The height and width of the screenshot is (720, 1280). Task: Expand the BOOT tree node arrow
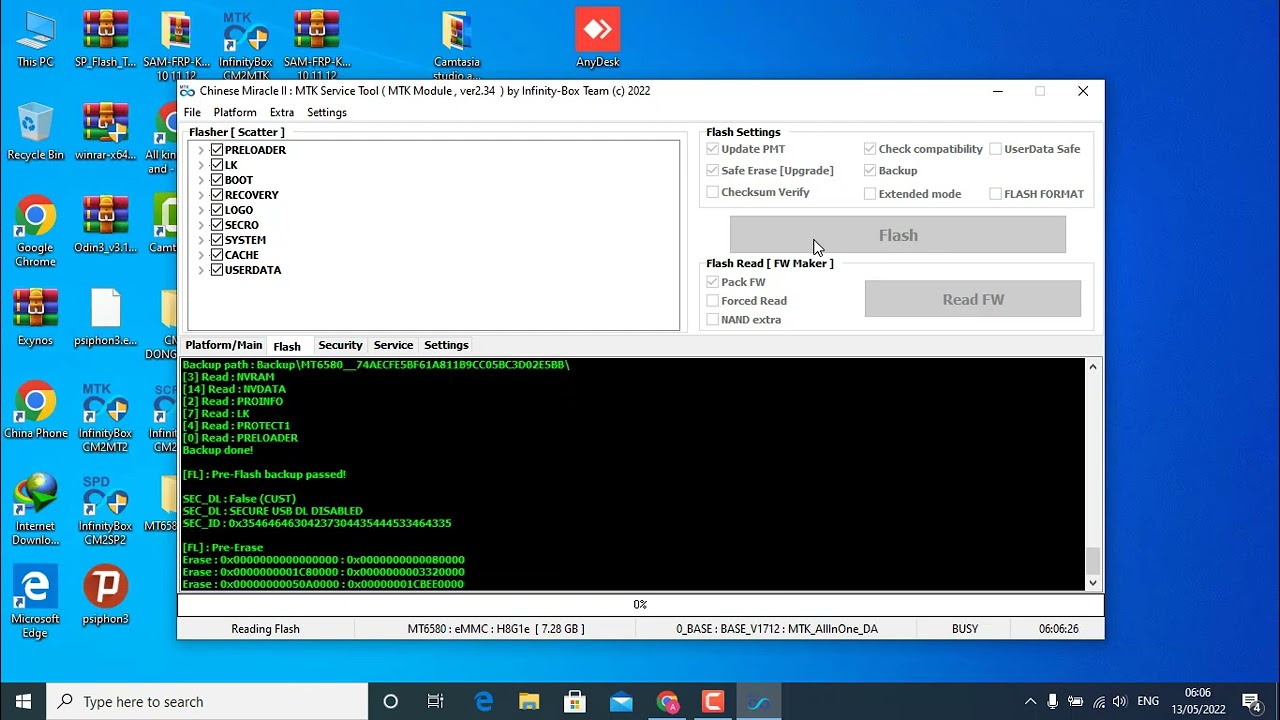[x=201, y=180]
